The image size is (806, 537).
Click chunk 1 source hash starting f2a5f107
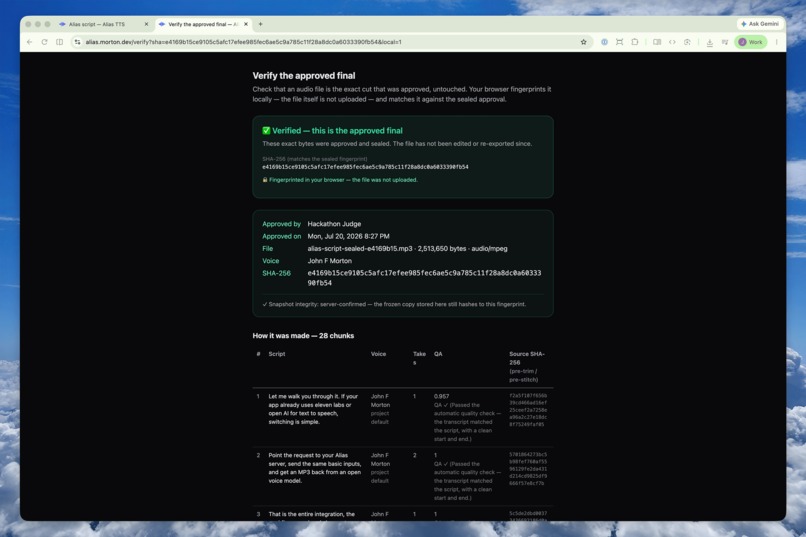[x=528, y=410]
